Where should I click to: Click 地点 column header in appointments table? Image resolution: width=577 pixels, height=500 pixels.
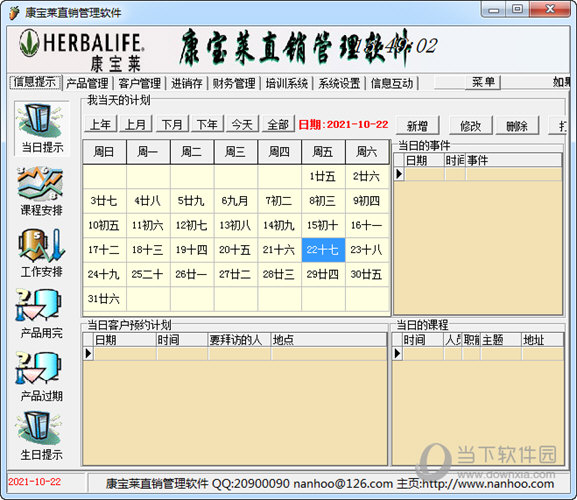coord(329,340)
